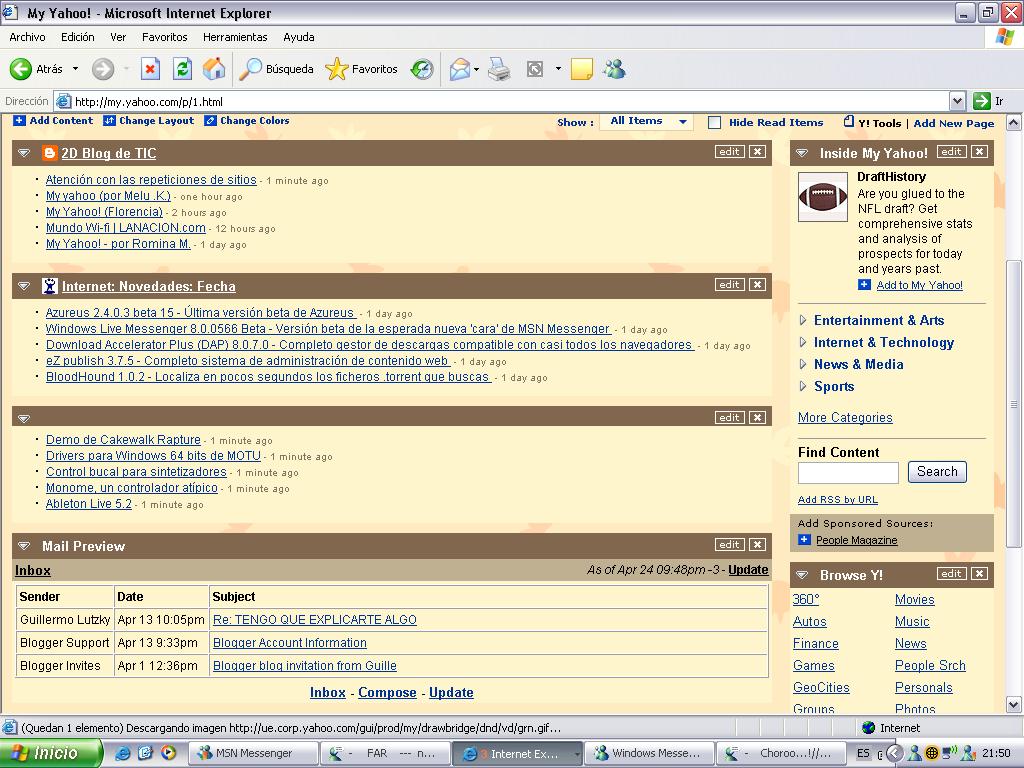Close the Browse Y! module
The height and width of the screenshot is (768, 1024).
(x=980, y=573)
